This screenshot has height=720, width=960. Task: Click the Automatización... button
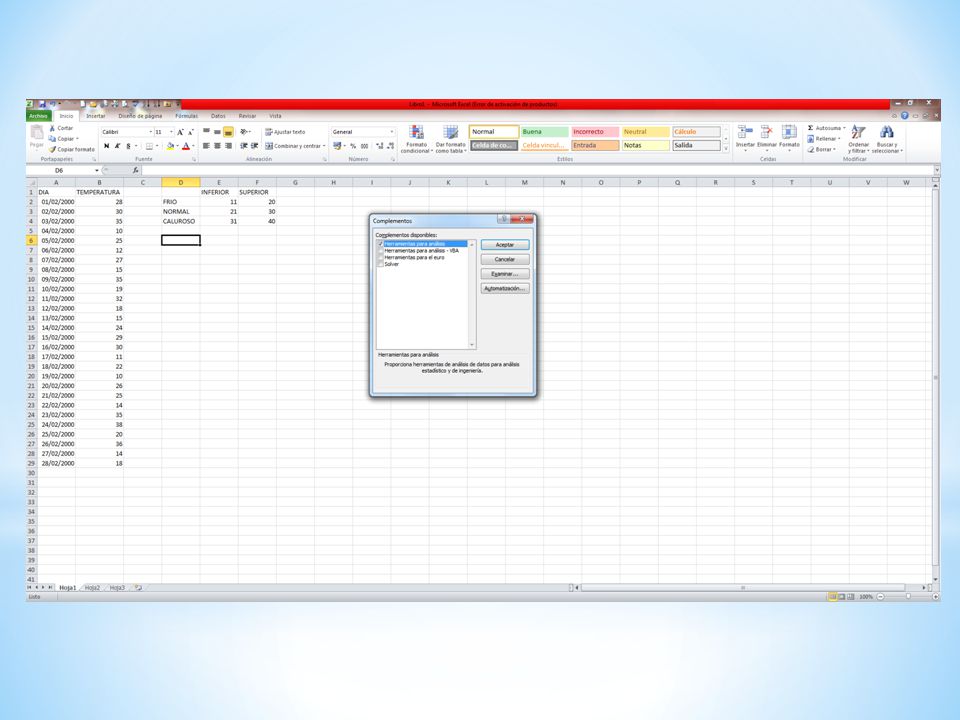(x=504, y=288)
